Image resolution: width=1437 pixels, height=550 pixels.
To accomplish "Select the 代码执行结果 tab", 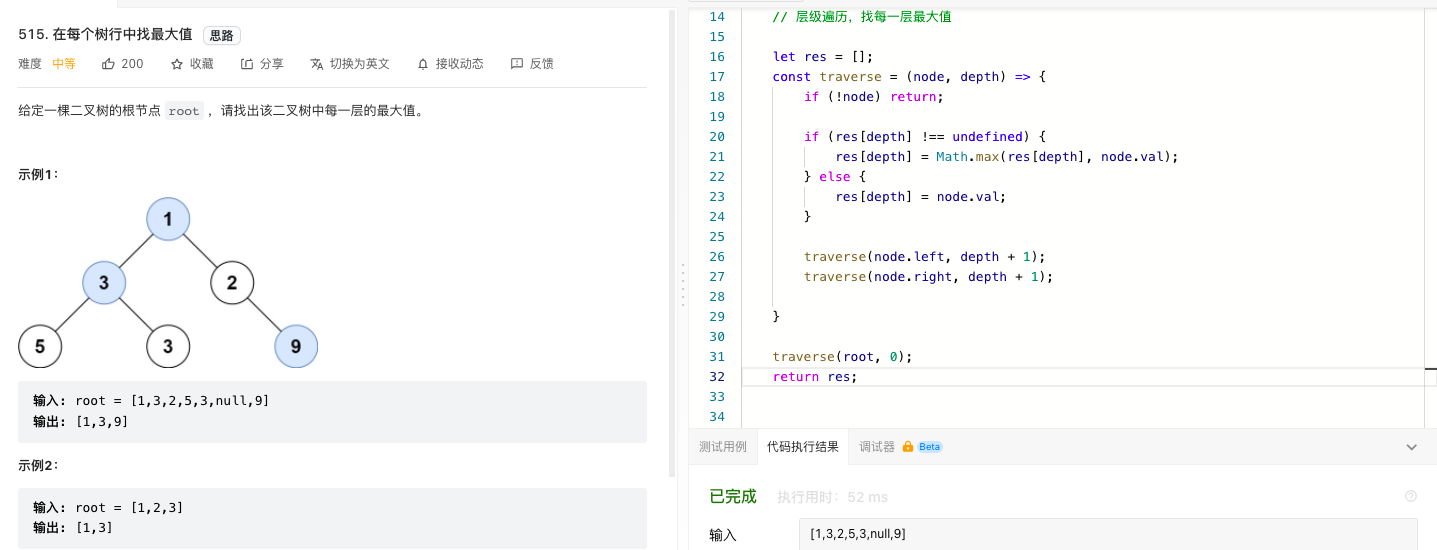I will (x=803, y=447).
